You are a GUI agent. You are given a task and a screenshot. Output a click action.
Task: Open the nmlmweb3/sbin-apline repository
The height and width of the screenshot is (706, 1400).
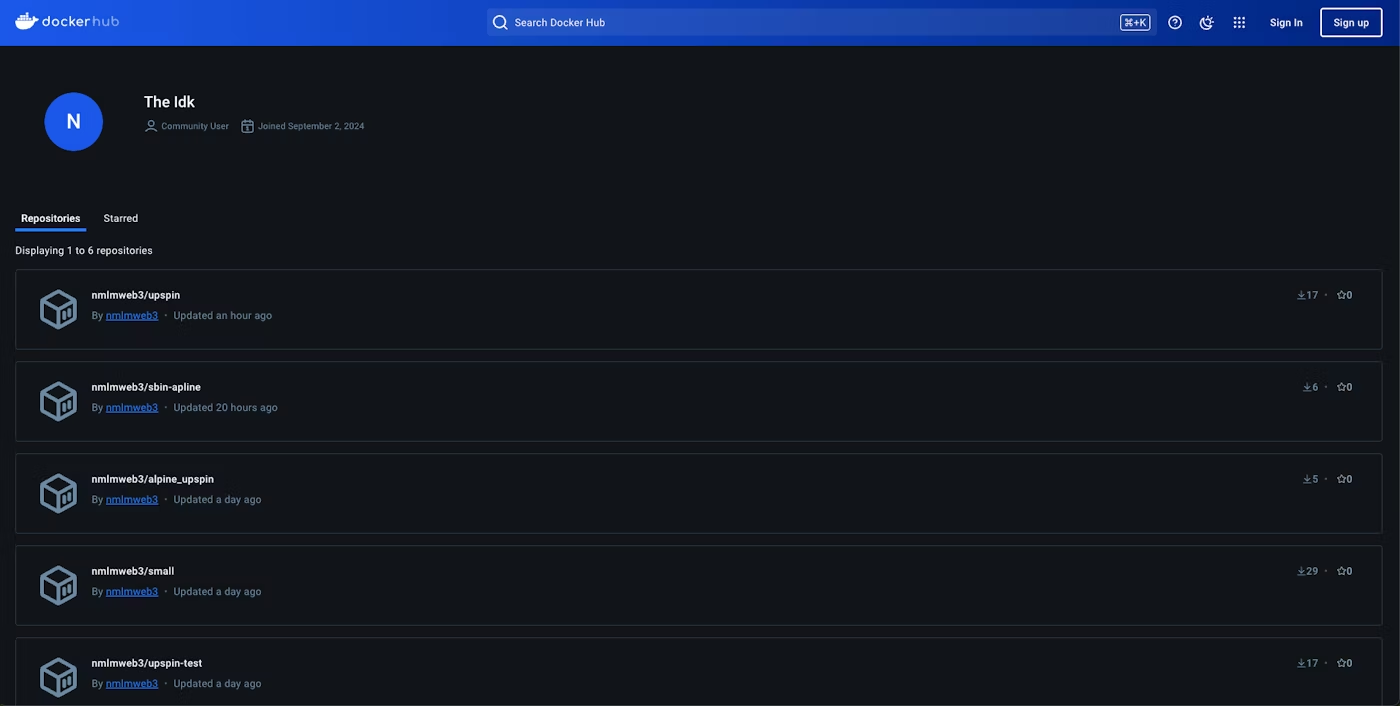pos(146,387)
